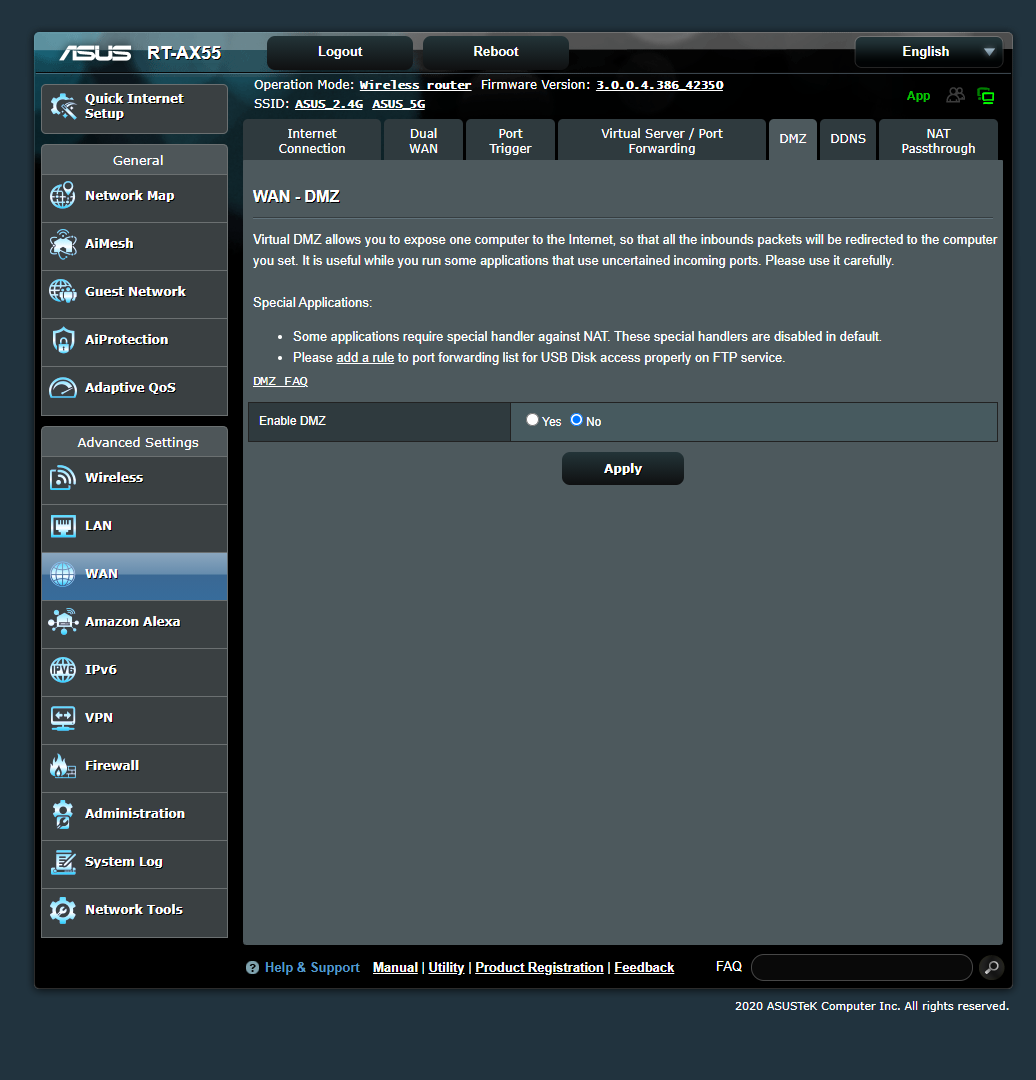Click the ASUS_2.4G SSID link

click(329, 104)
